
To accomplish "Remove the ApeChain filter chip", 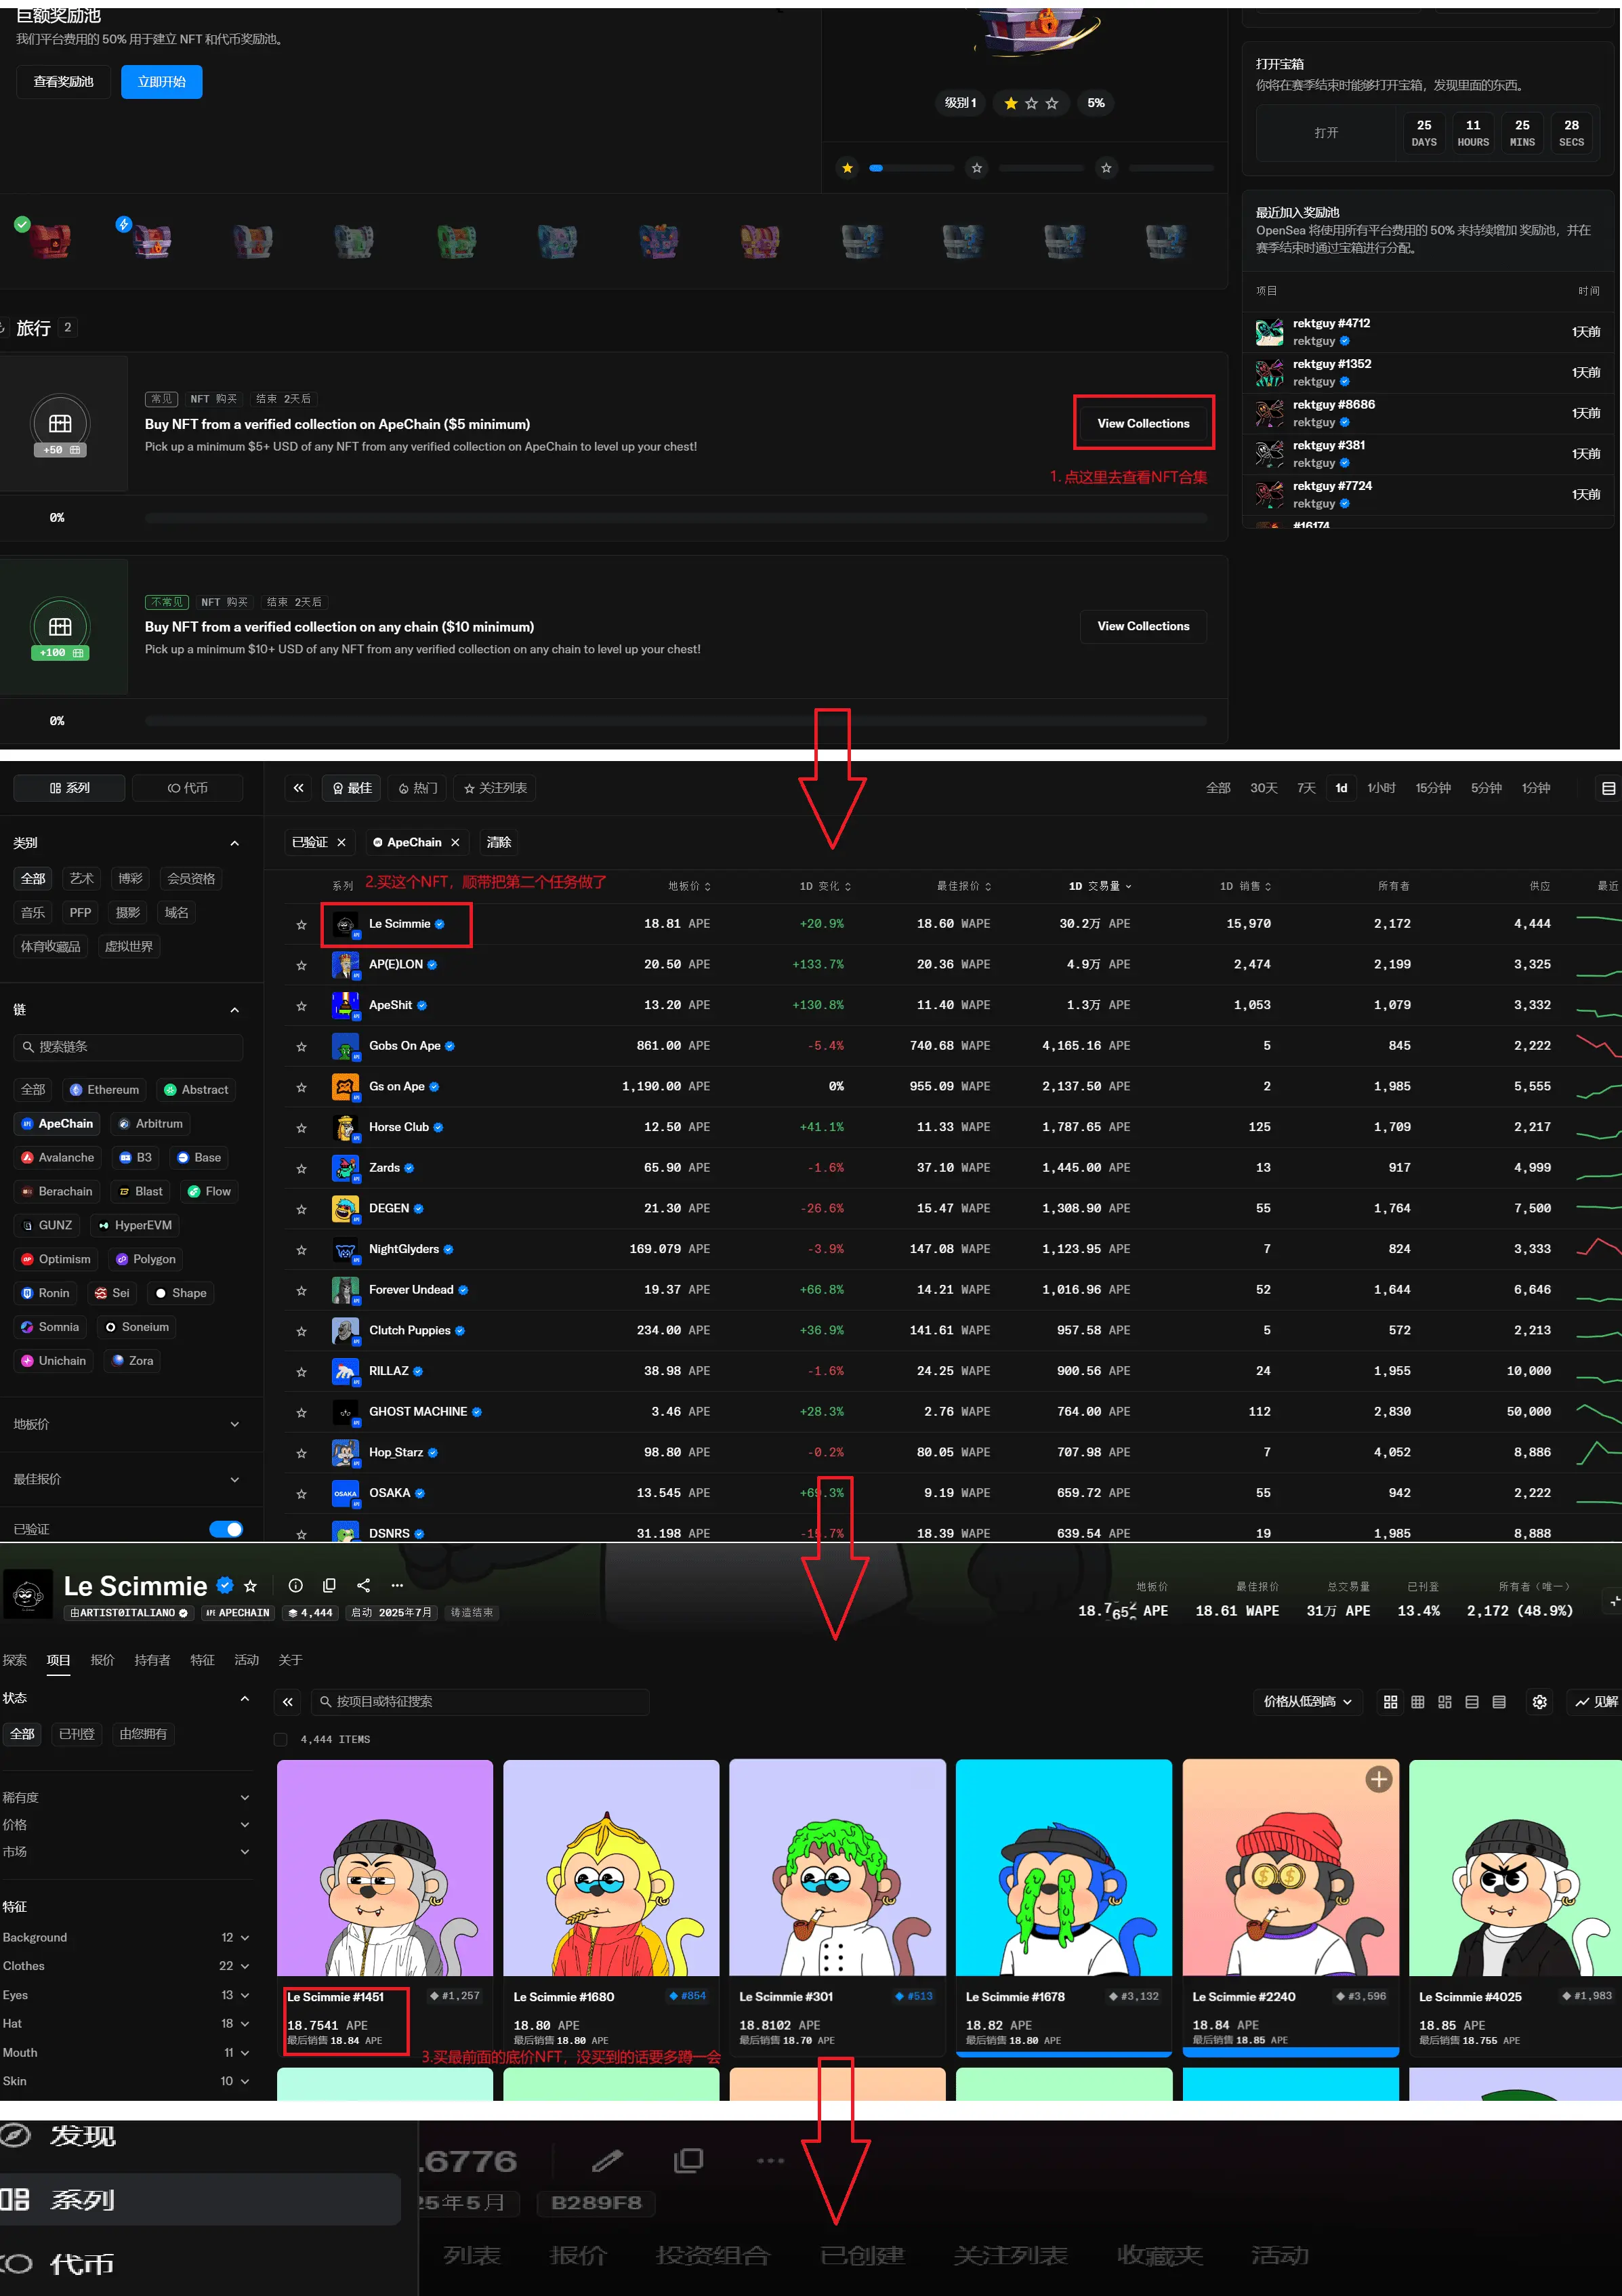I will pyautogui.click(x=455, y=843).
